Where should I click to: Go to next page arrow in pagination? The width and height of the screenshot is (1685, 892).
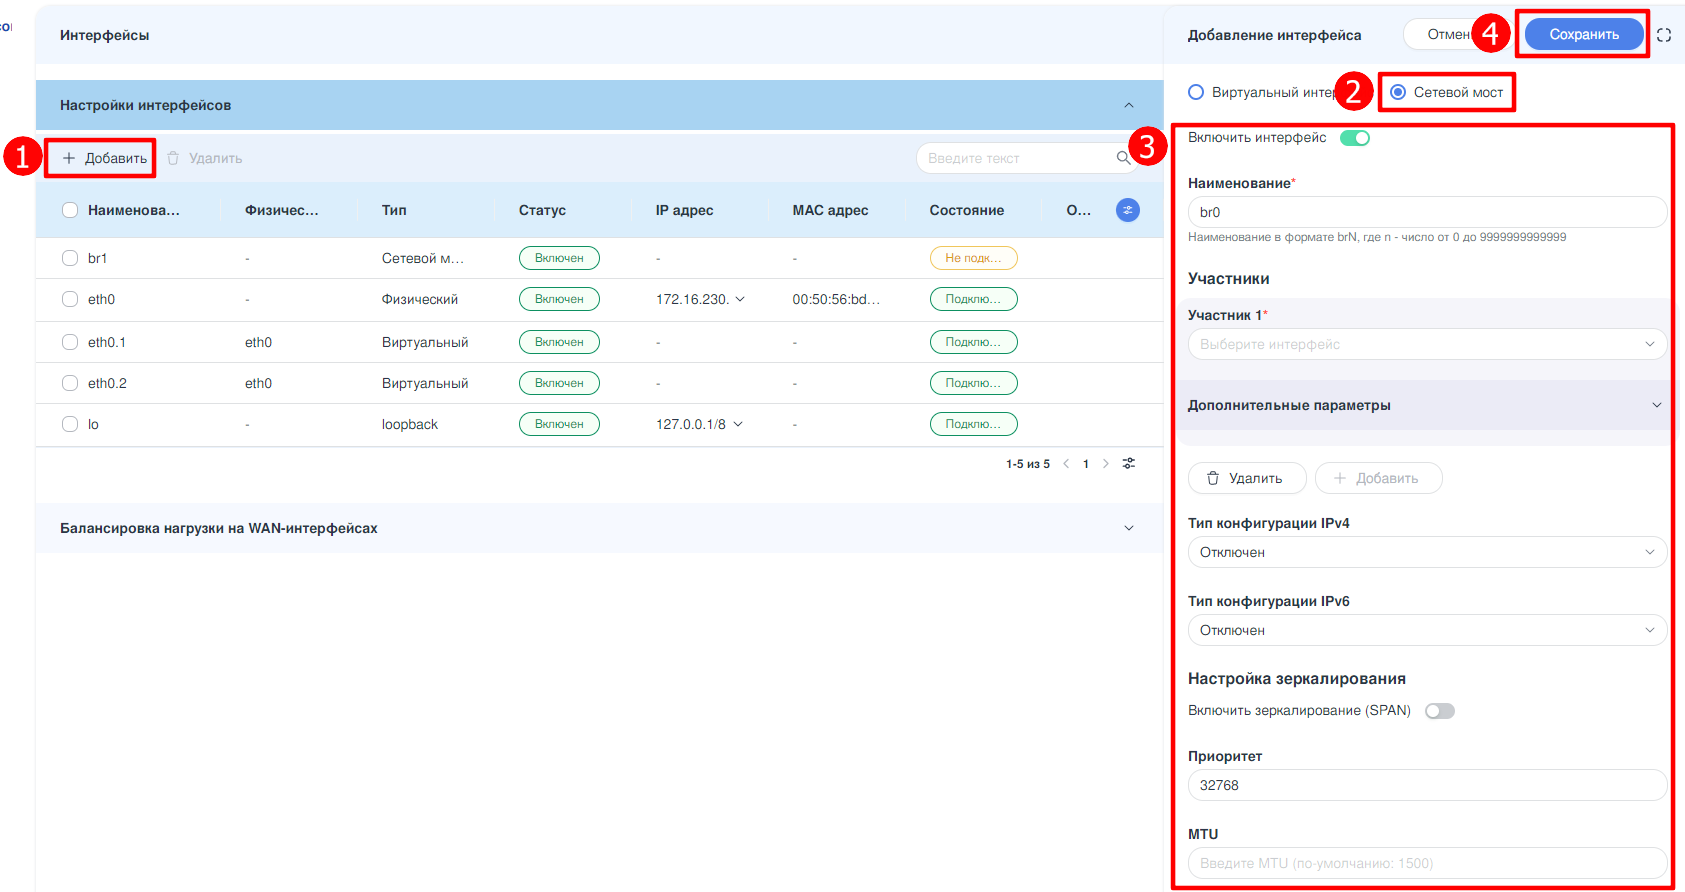point(1105,464)
